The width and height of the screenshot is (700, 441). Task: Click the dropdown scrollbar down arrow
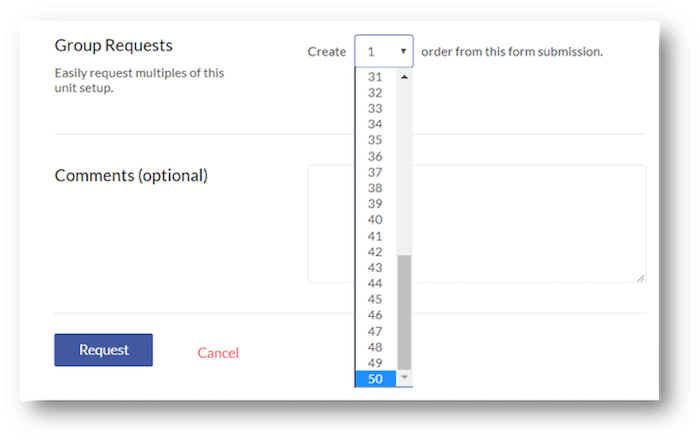click(404, 378)
